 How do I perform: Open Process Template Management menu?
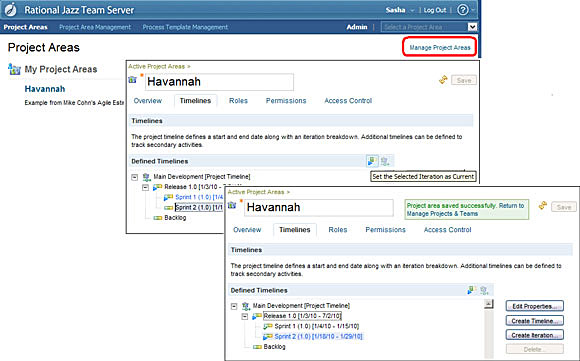point(185,27)
